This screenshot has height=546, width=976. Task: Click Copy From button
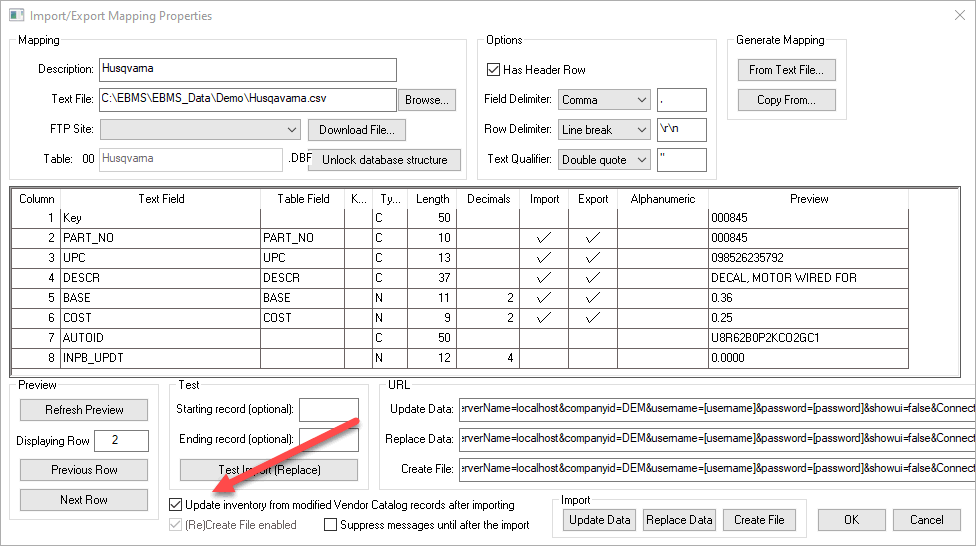[786, 100]
